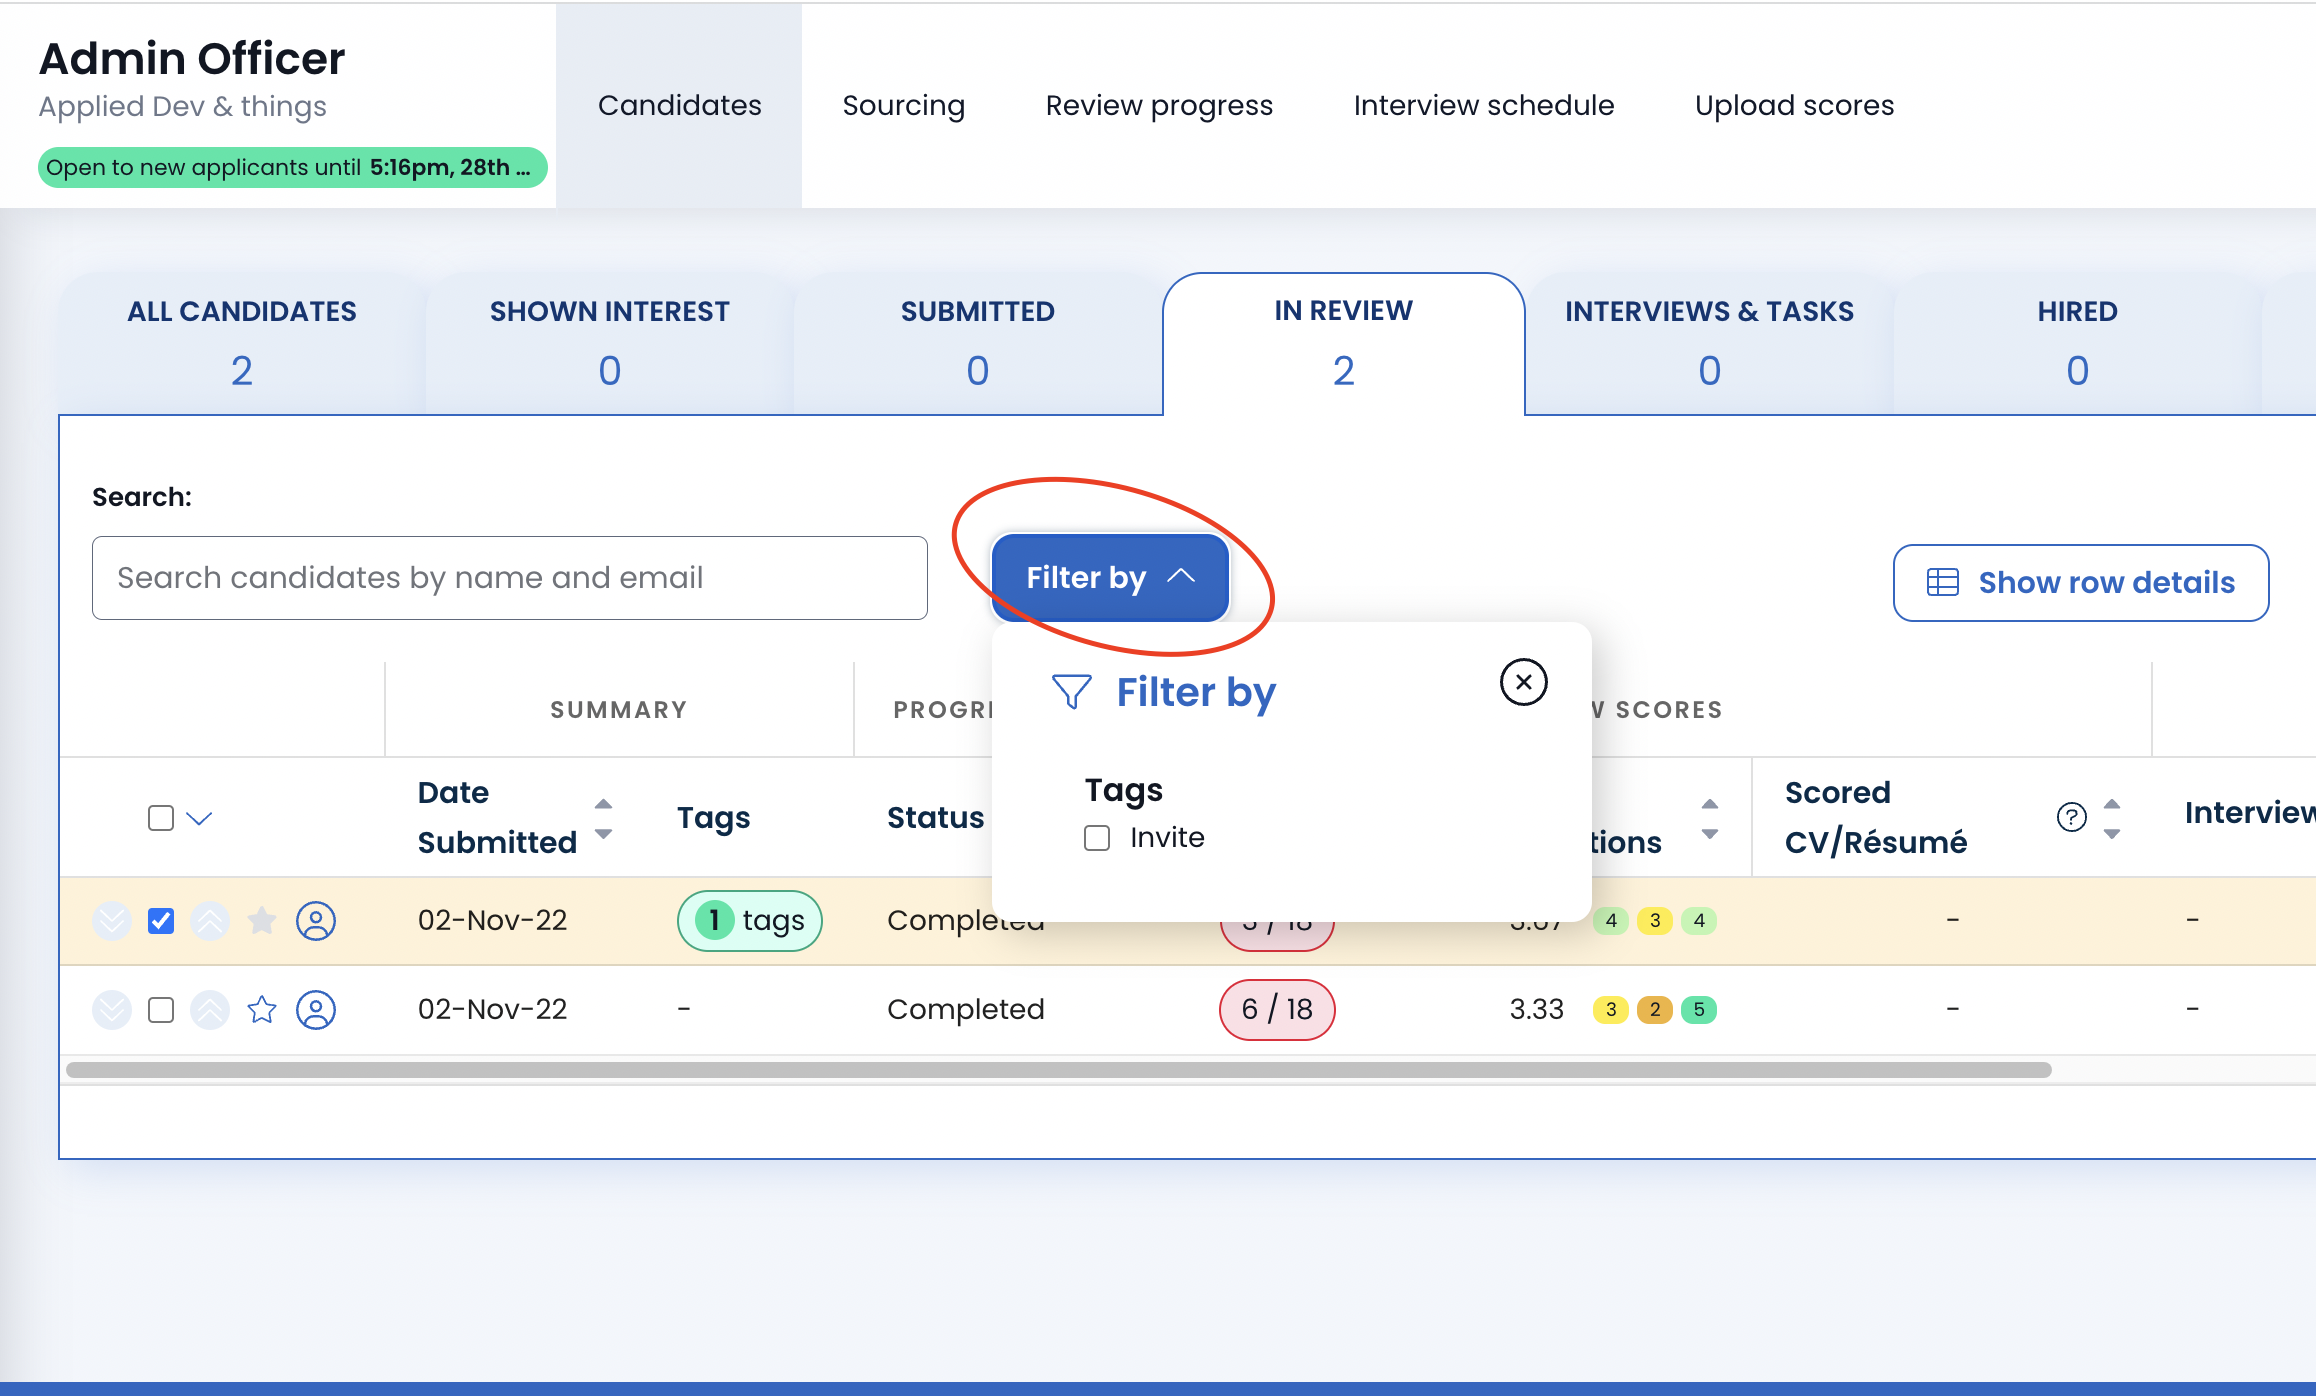Tick the select-all header checkbox
Viewport: 2316px width, 1396px height.
[161, 818]
